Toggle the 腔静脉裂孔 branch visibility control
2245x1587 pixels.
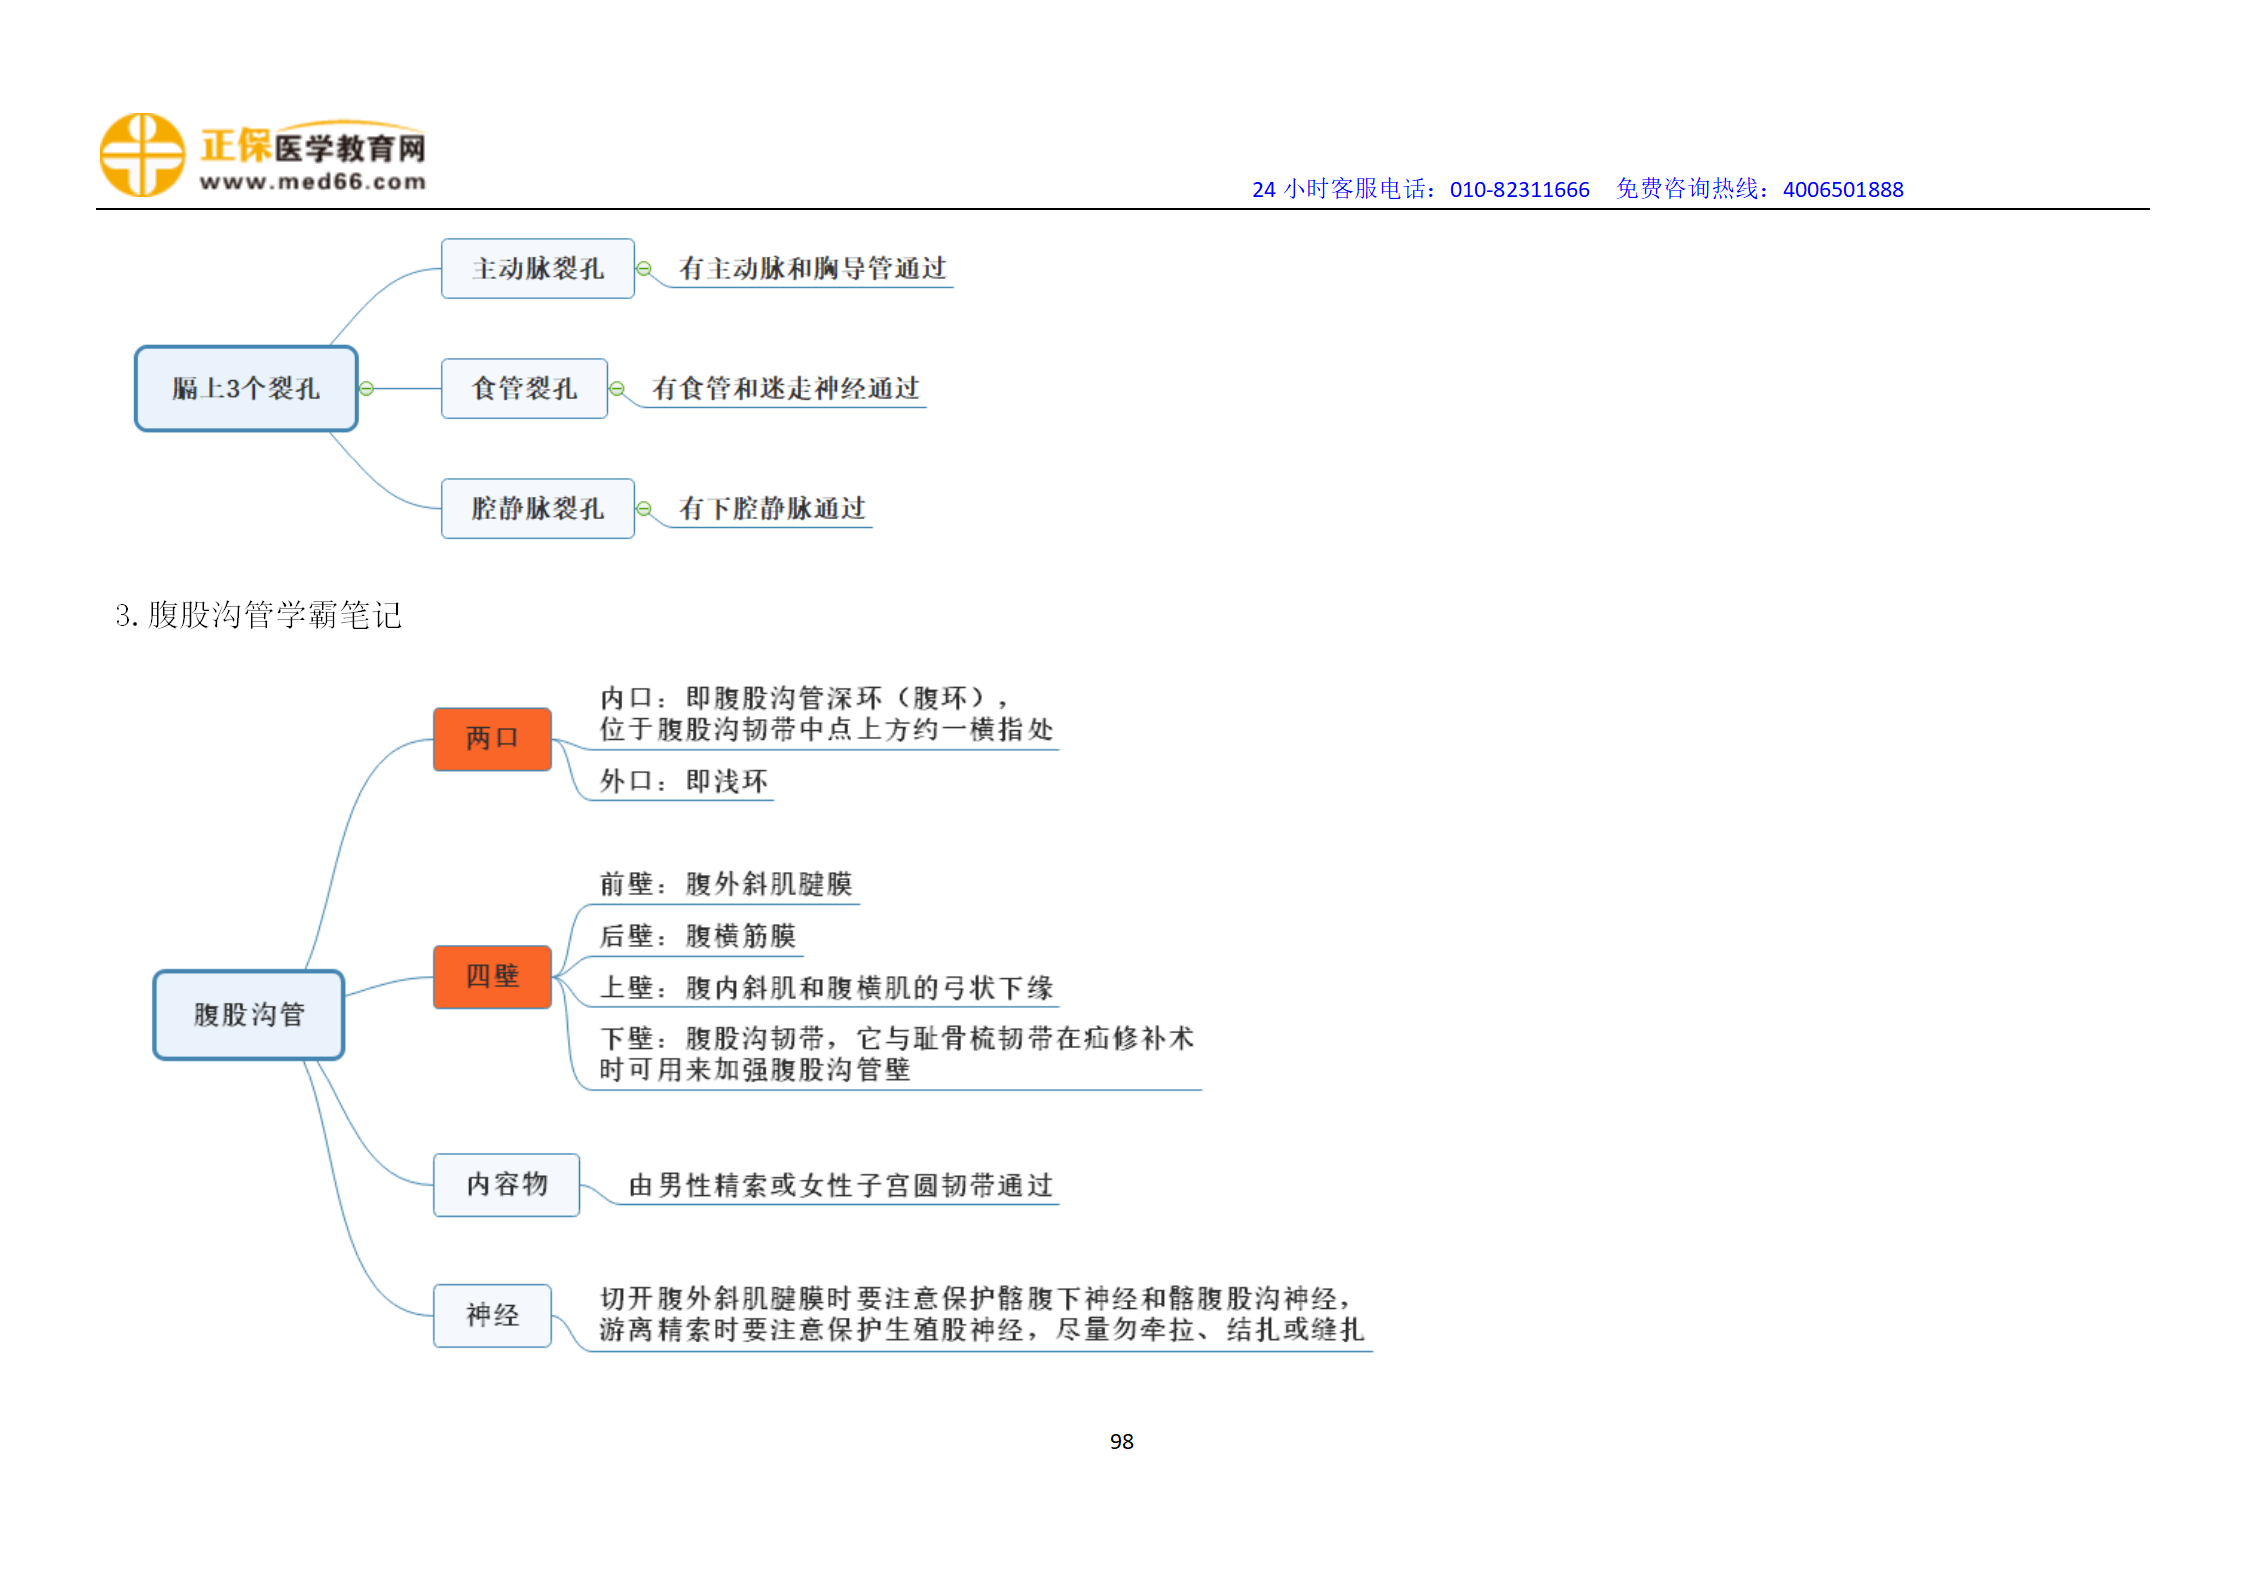(643, 508)
